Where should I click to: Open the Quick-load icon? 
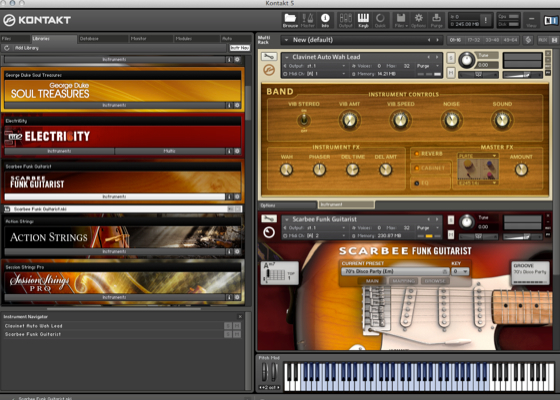click(380, 20)
